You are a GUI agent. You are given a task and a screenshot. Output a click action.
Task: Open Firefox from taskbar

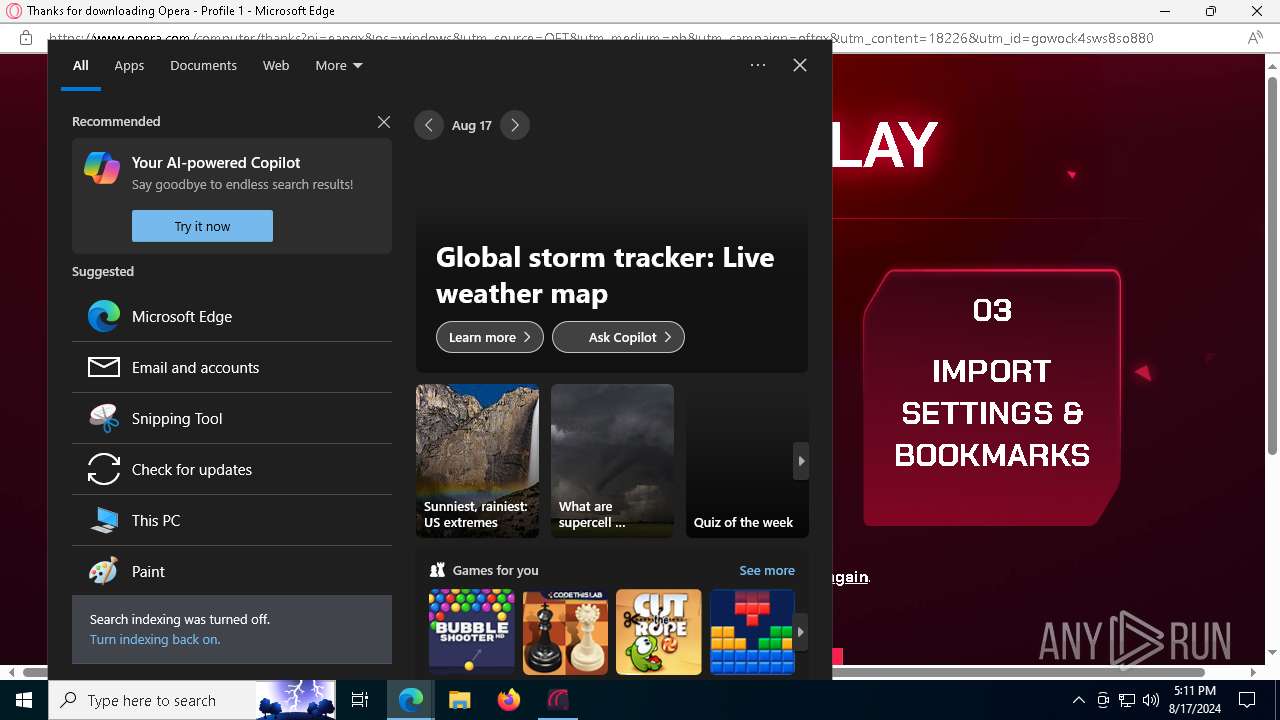[x=508, y=700]
